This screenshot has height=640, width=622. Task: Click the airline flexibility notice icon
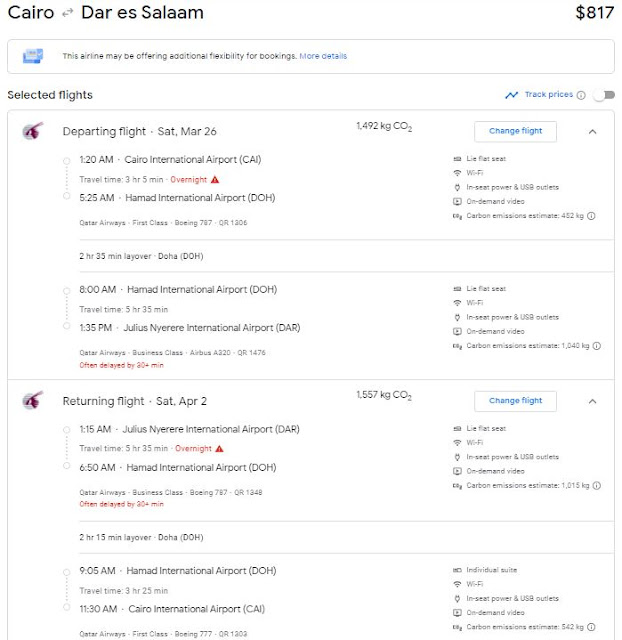[33, 56]
